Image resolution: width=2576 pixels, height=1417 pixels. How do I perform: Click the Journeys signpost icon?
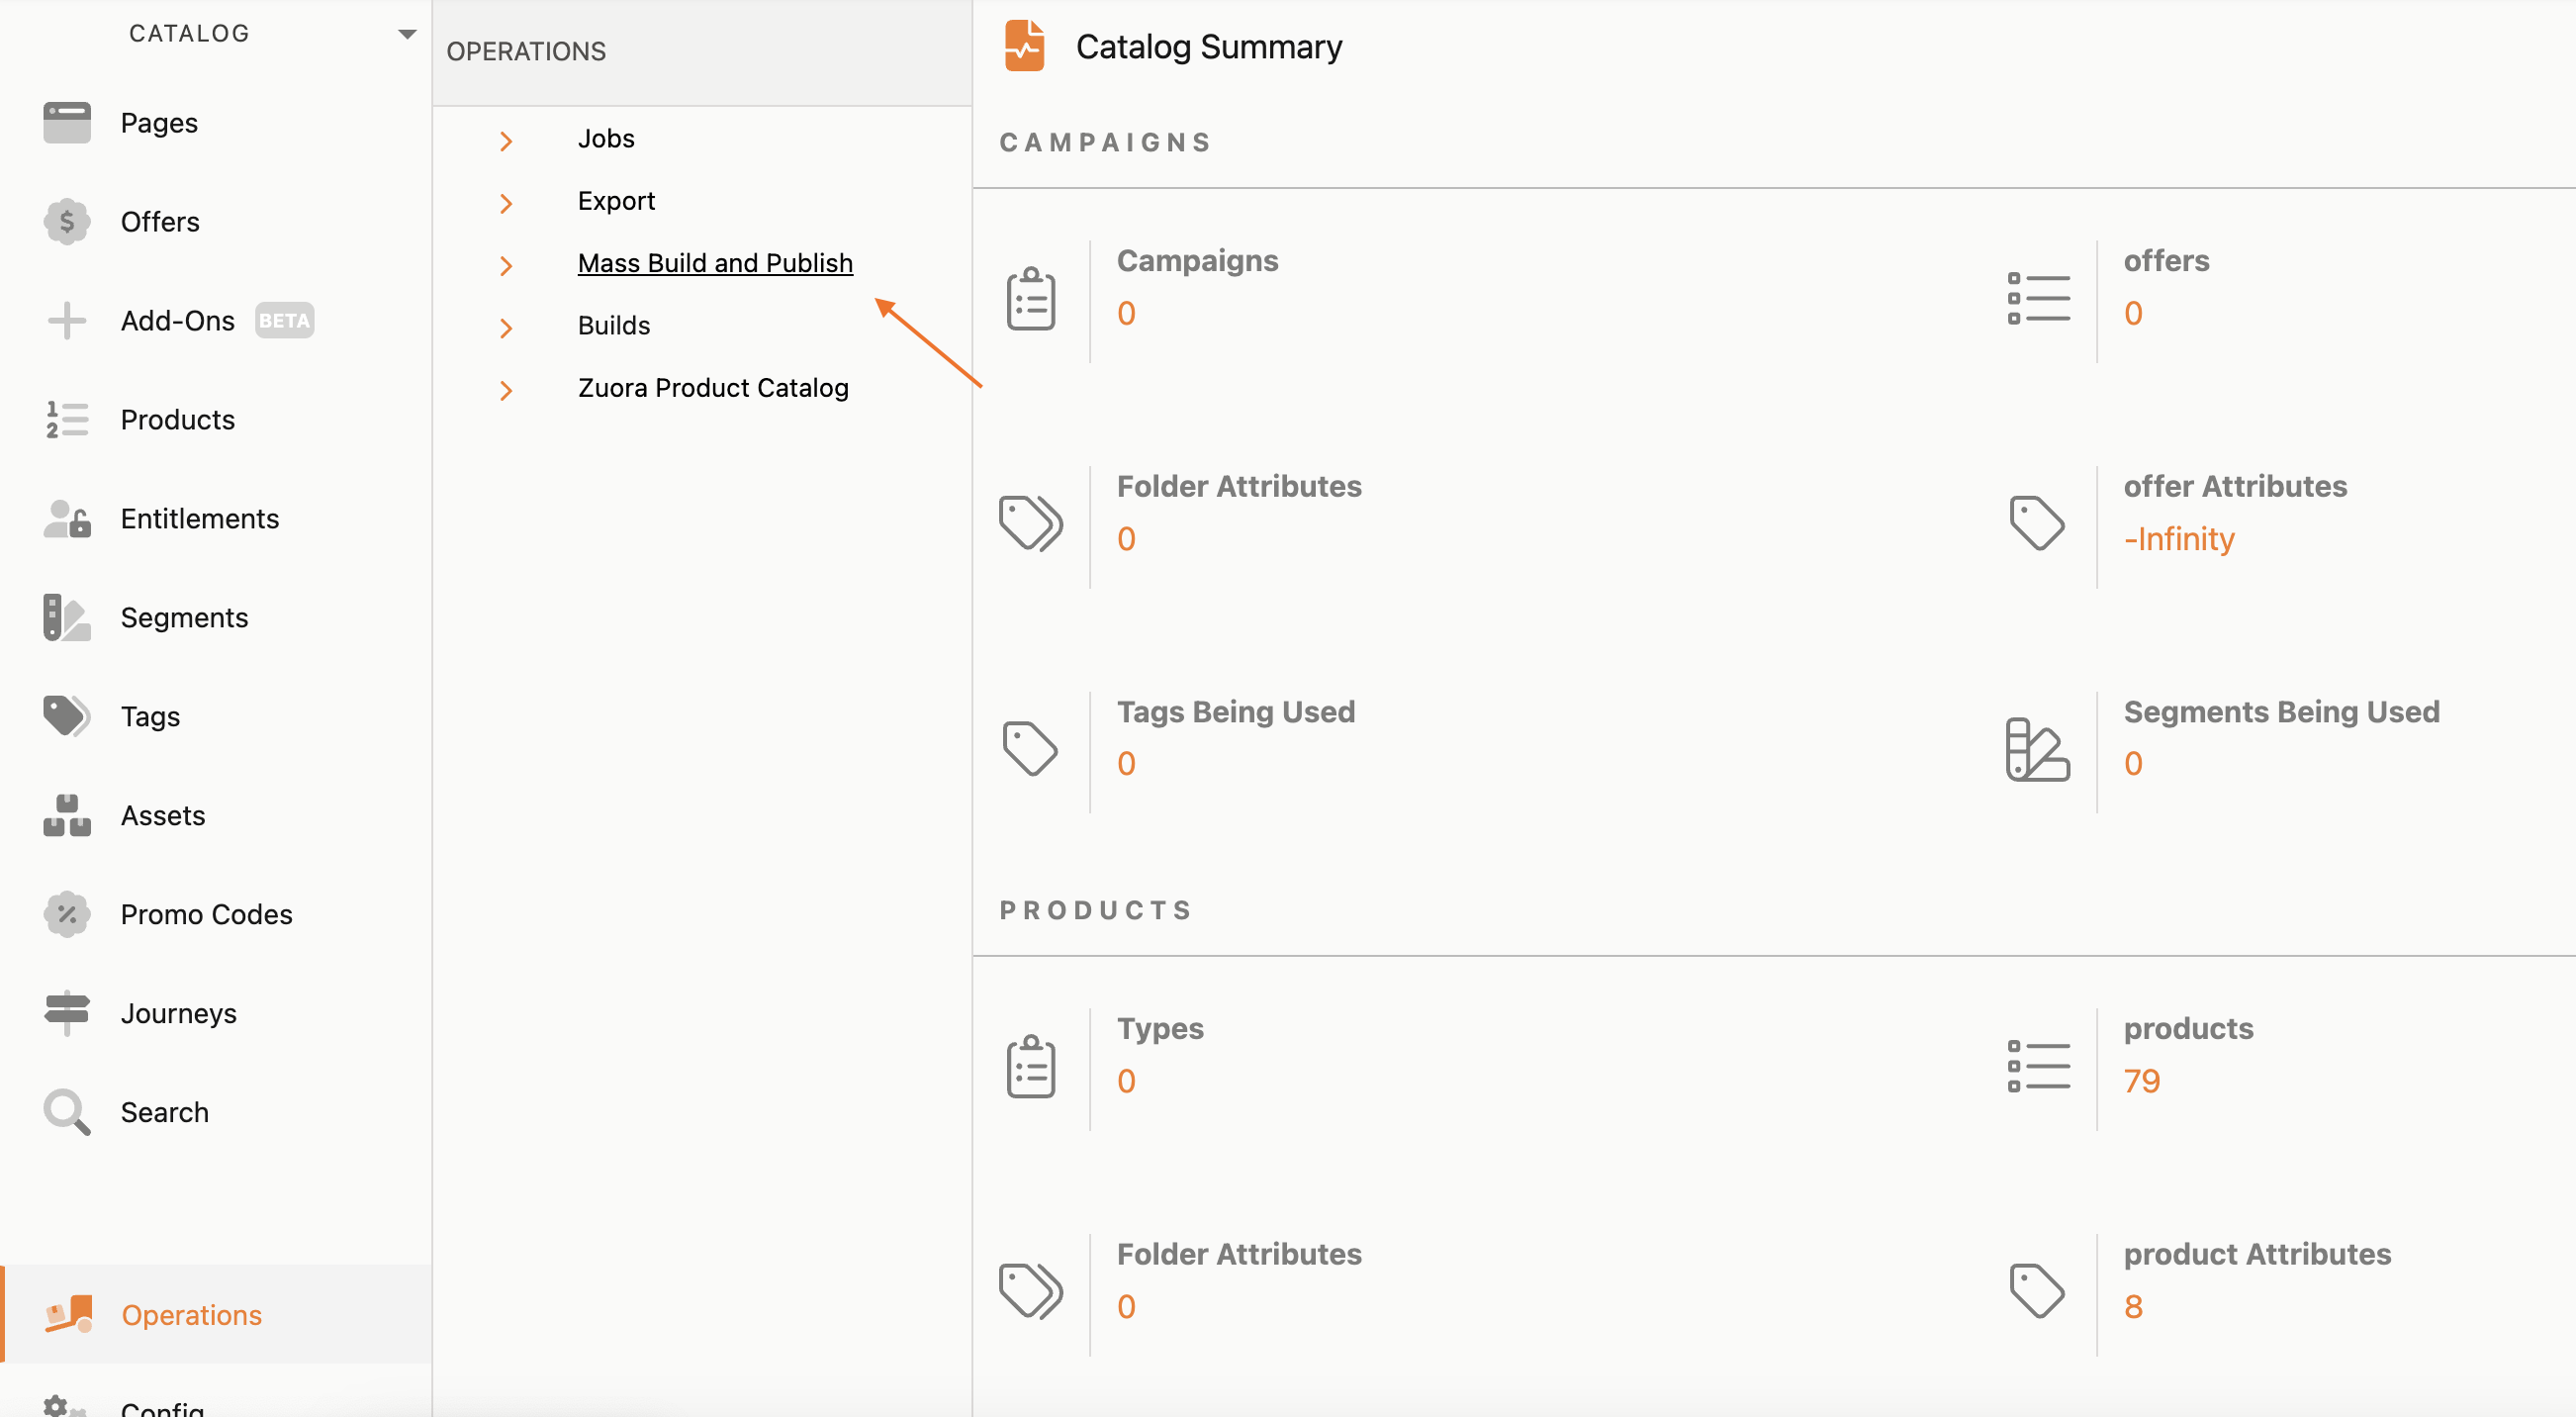pos(67,1013)
